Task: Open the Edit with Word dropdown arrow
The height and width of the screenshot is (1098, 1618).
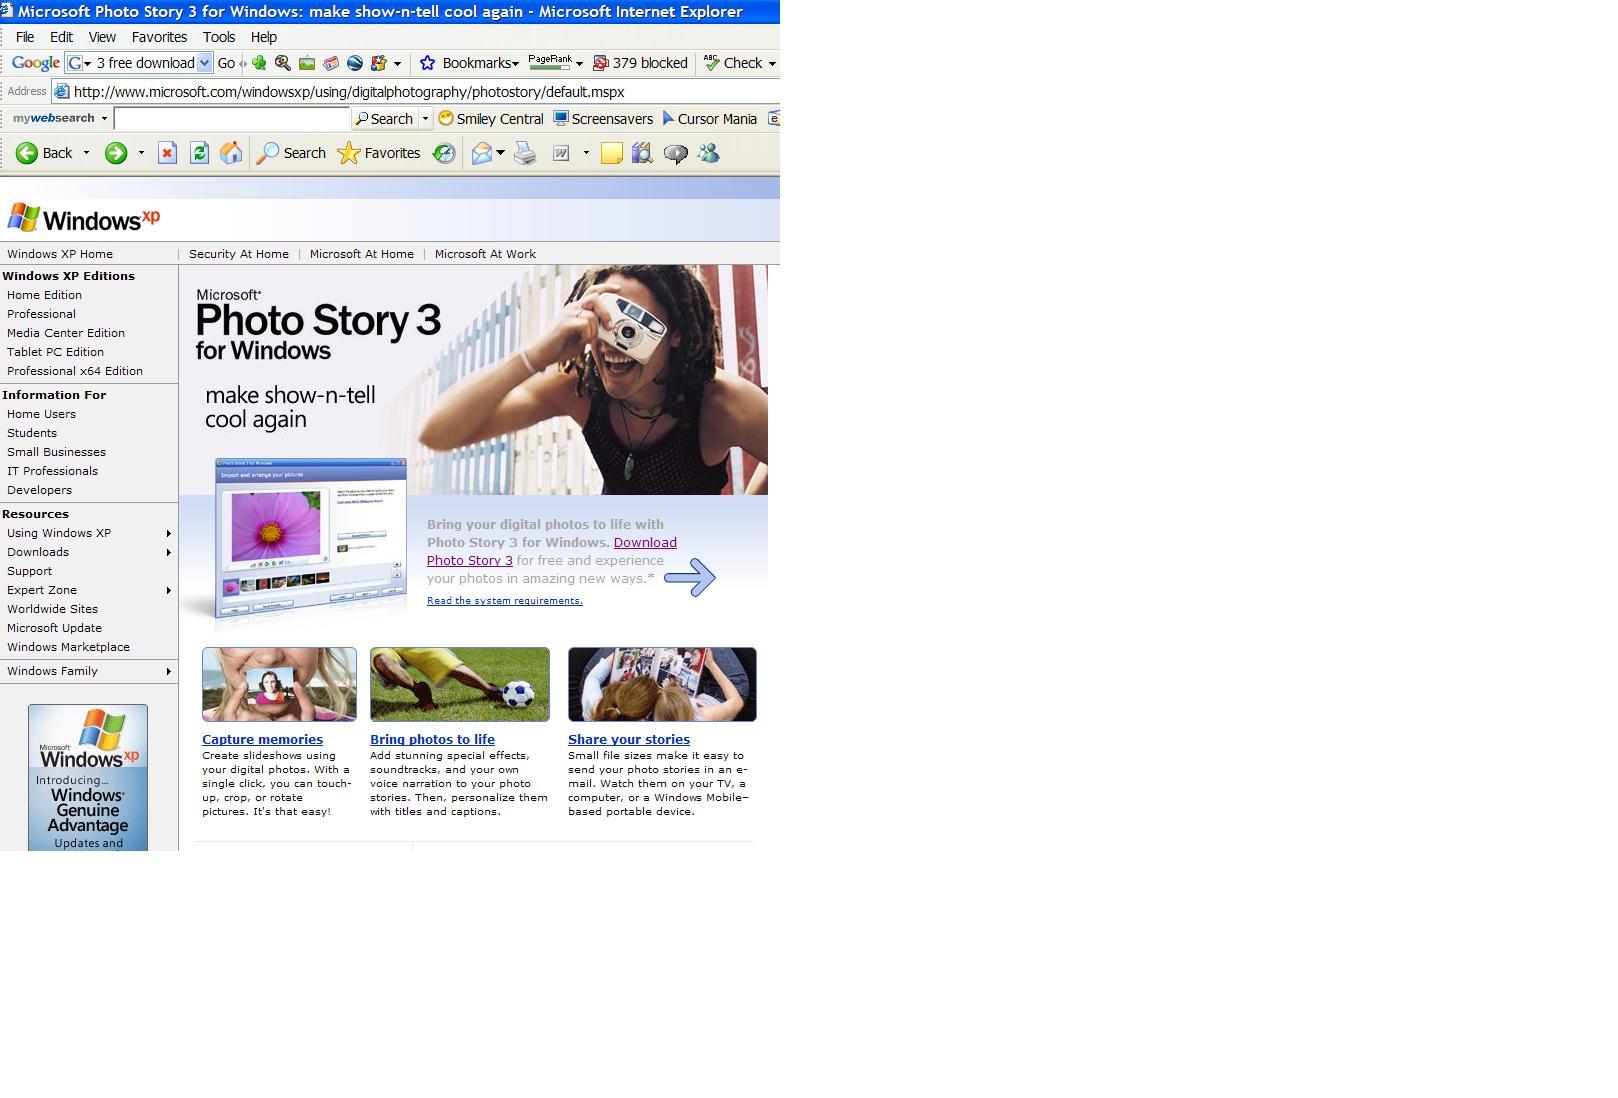Action: [586, 153]
